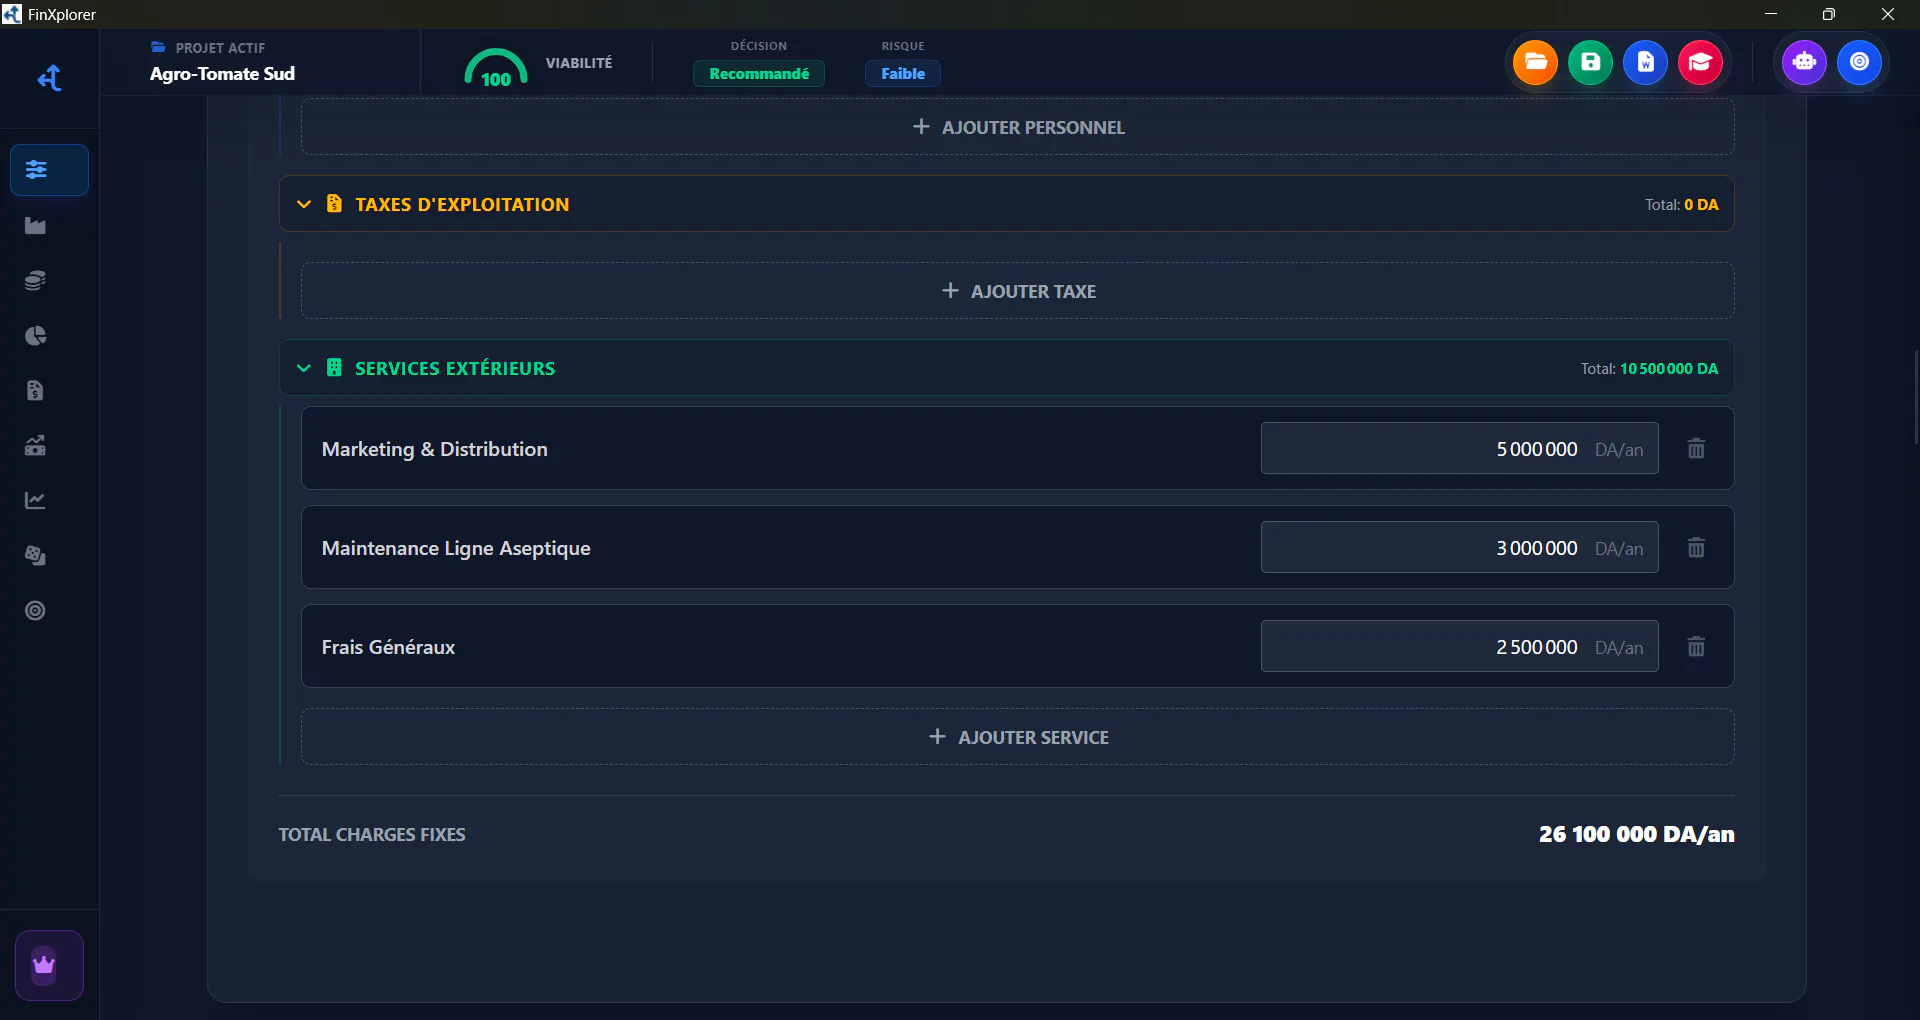Edit the Frais Généraux amount field

(x=1459, y=647)
